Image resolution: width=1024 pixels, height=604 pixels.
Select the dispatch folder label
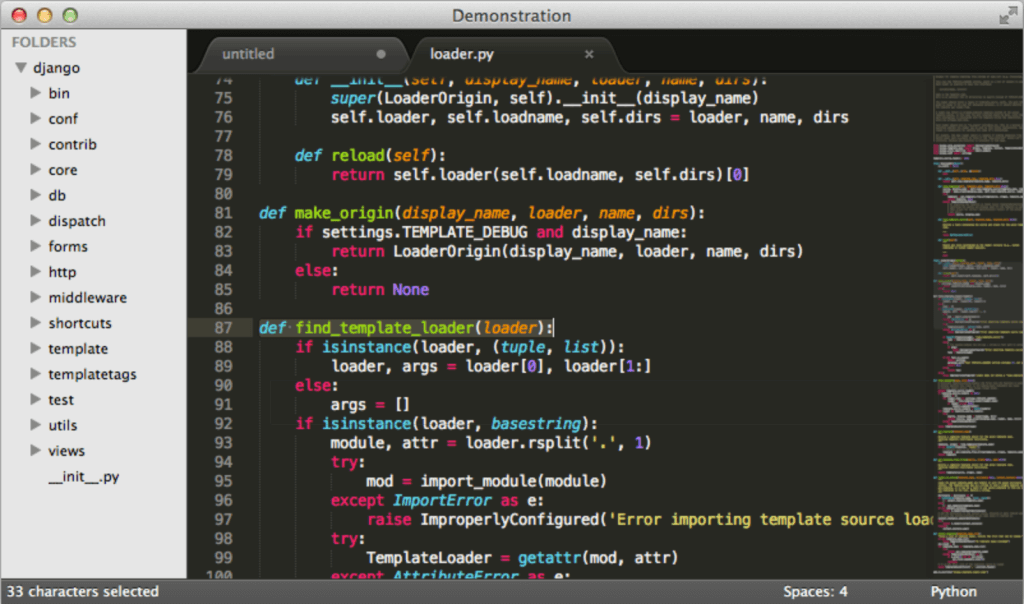(x=77, y=221)
